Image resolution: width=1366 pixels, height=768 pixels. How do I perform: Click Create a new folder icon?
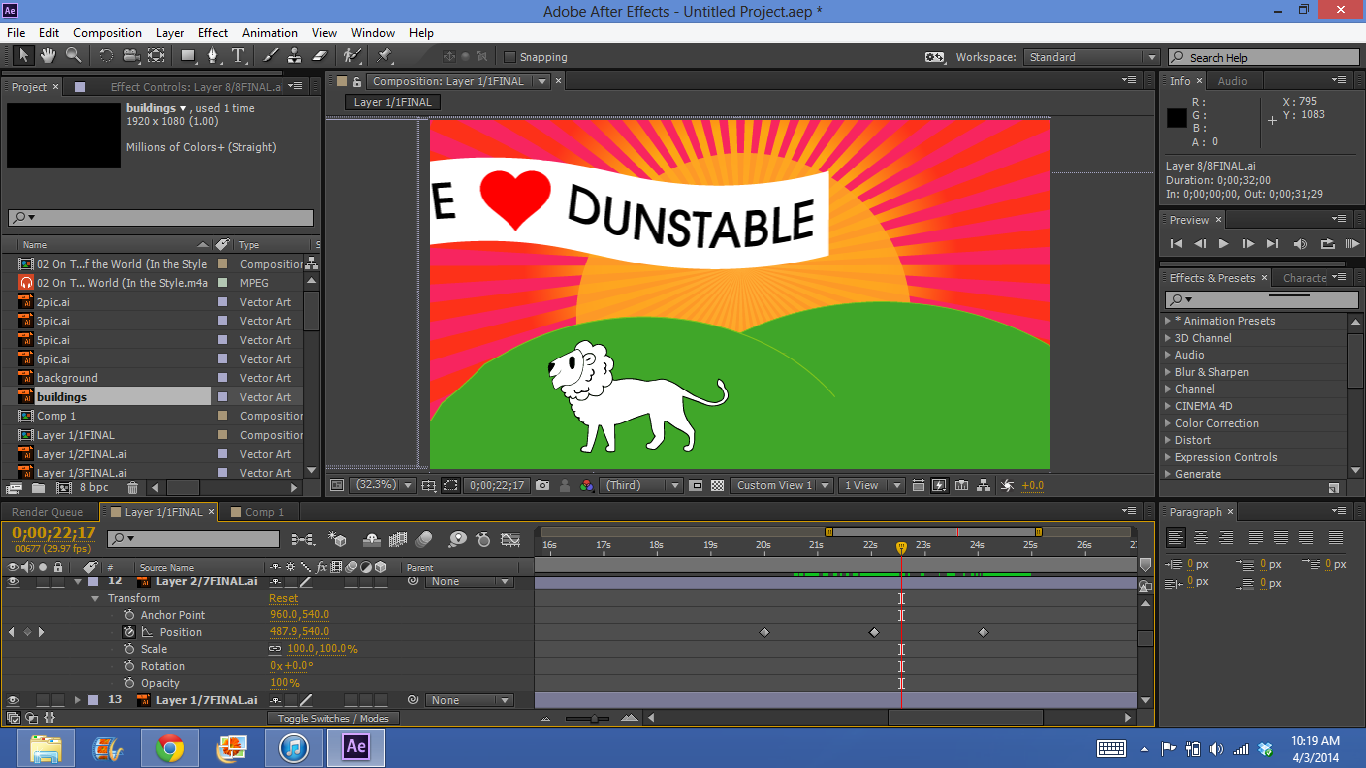tap(38, 488)
